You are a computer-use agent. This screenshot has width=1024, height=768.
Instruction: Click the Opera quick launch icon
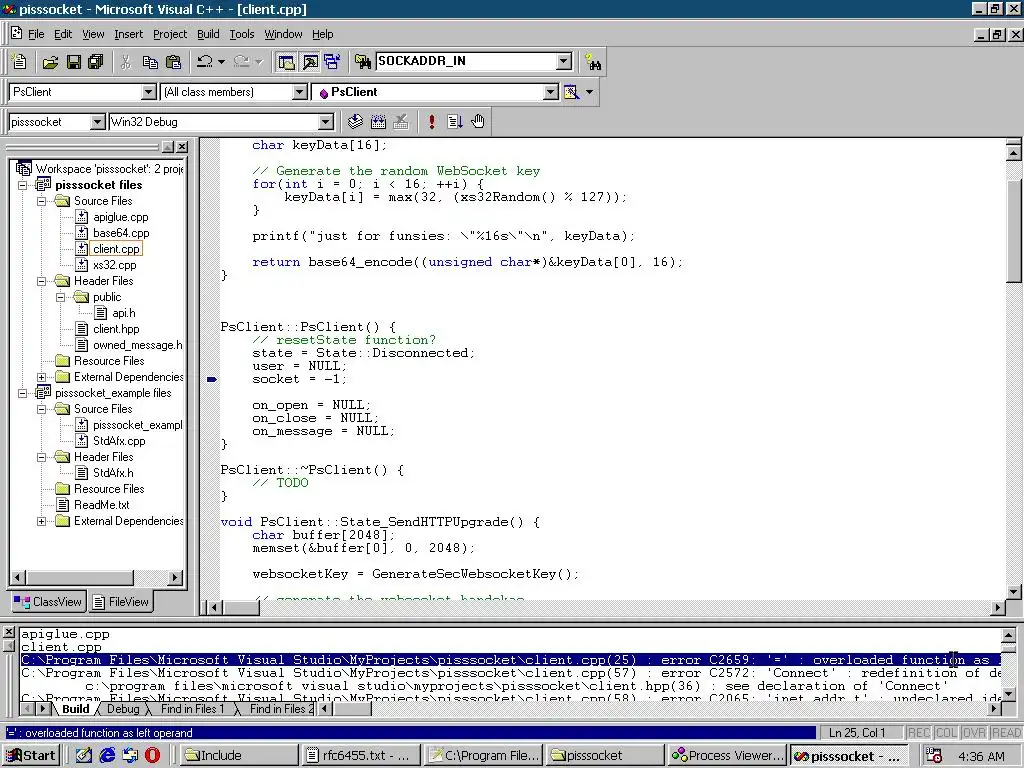click(152, 756)
